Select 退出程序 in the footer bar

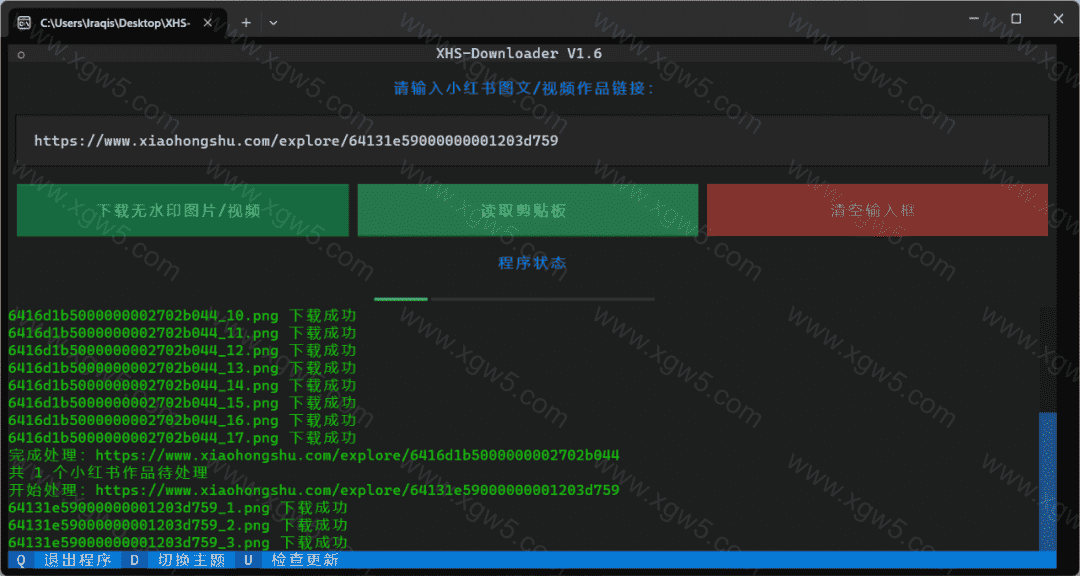tap(77, 560)
